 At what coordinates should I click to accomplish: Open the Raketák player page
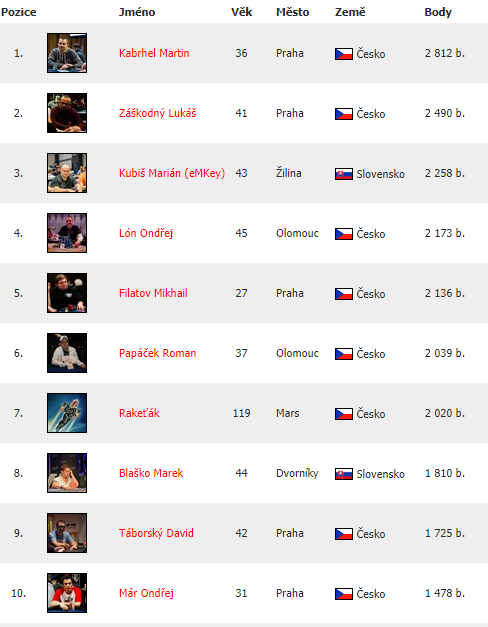point(139,413)
